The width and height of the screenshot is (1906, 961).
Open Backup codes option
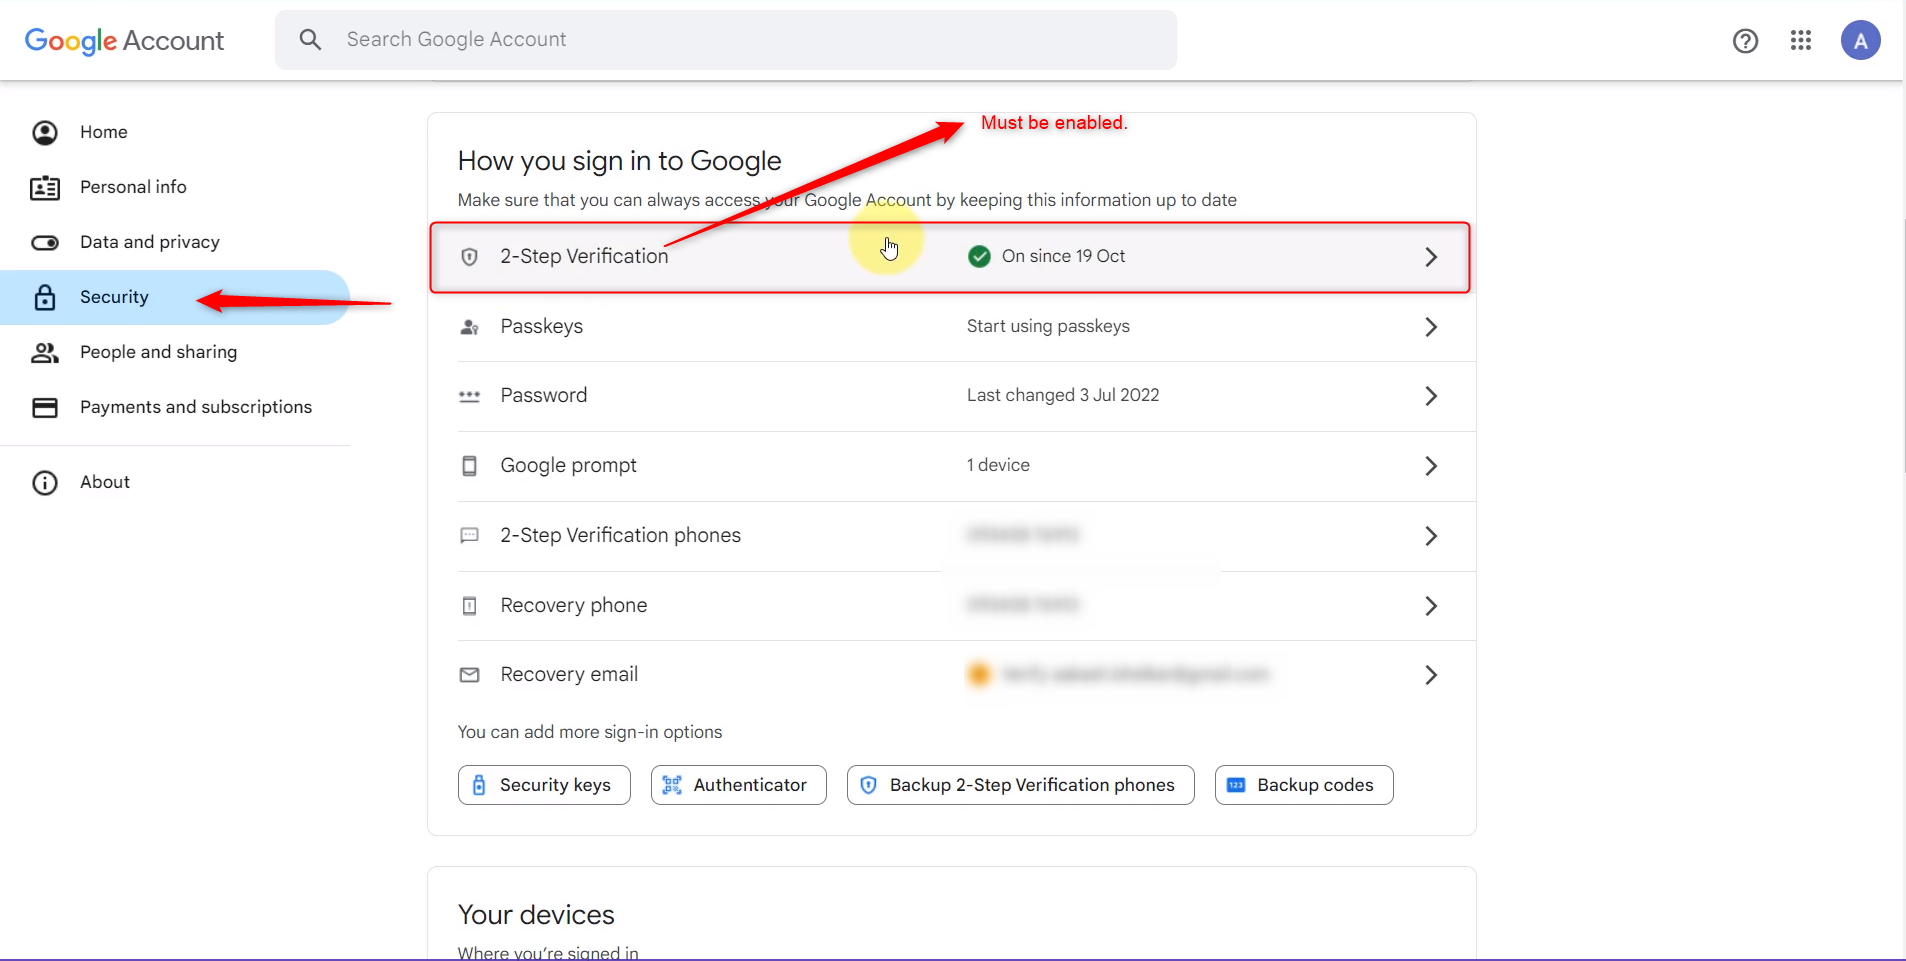click(x=1304, y=785)
